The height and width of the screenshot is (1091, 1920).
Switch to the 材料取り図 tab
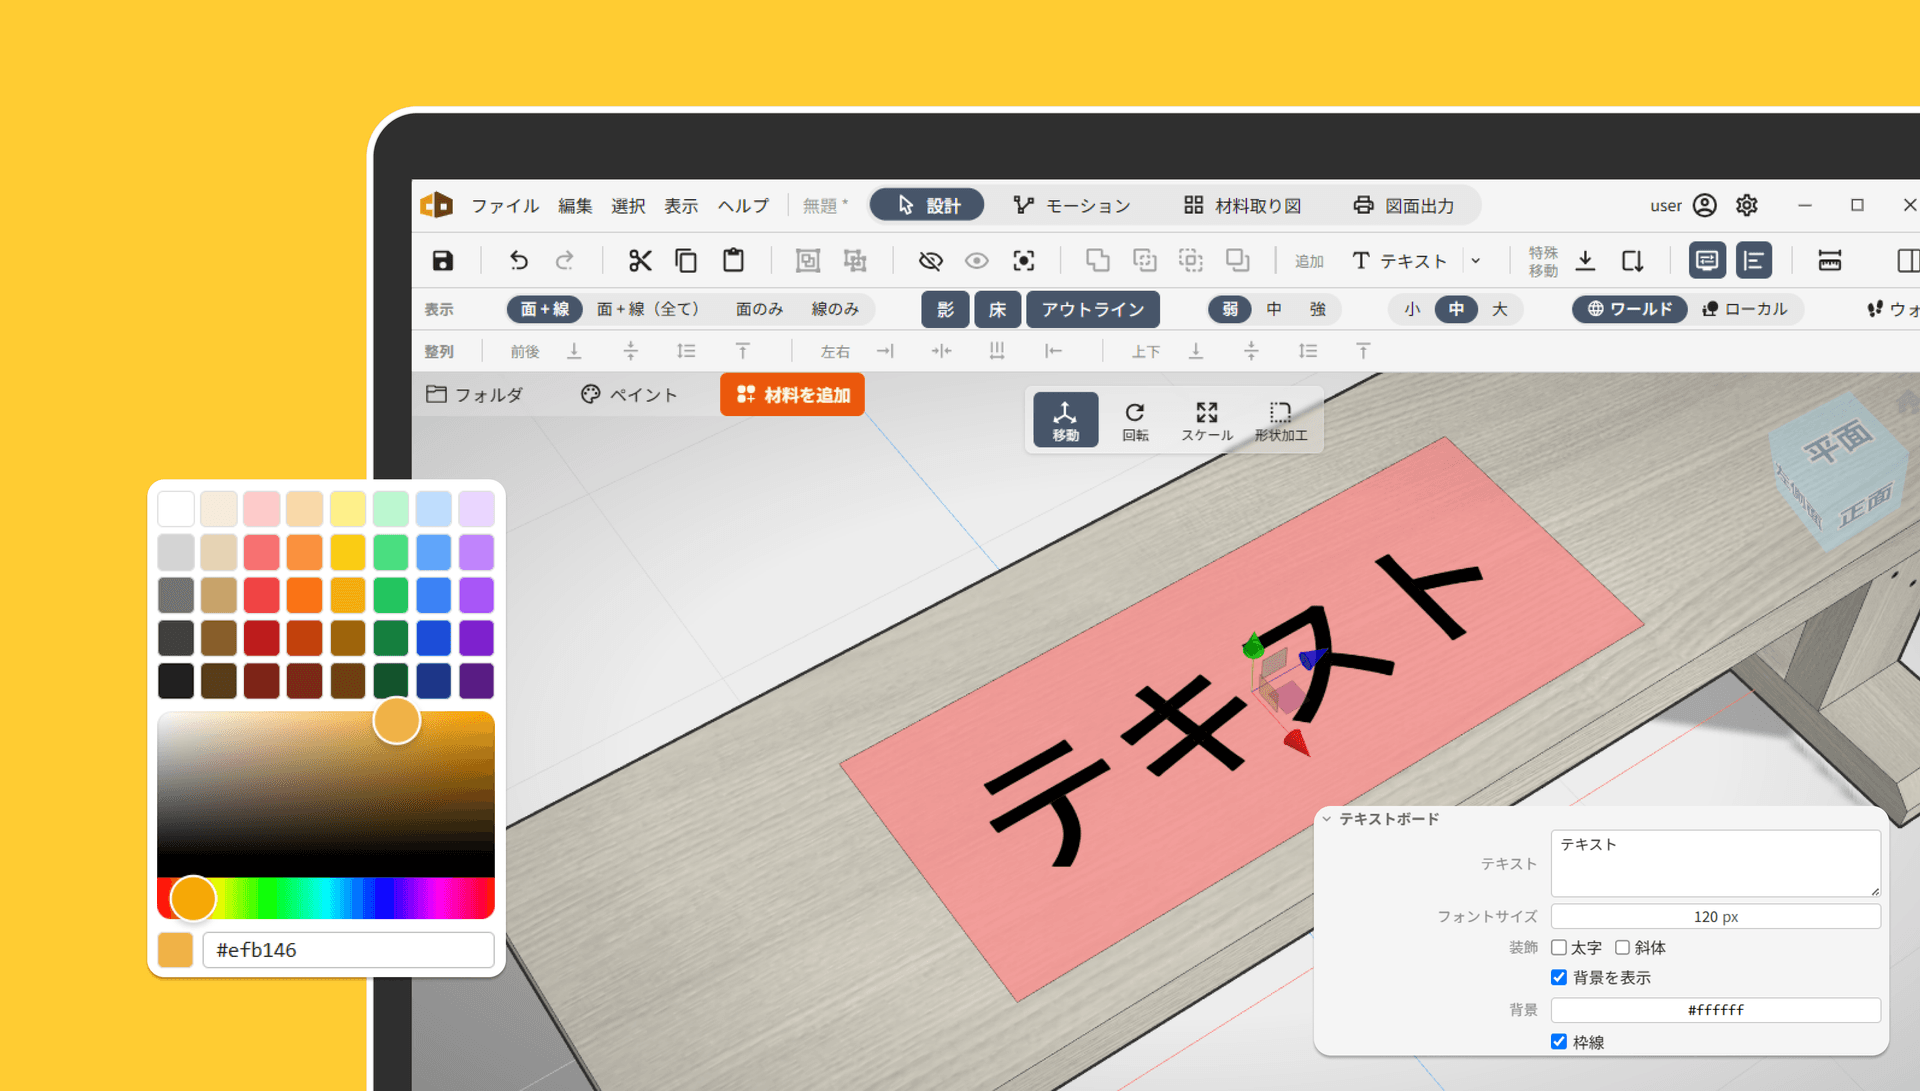tap(1242, 205)
